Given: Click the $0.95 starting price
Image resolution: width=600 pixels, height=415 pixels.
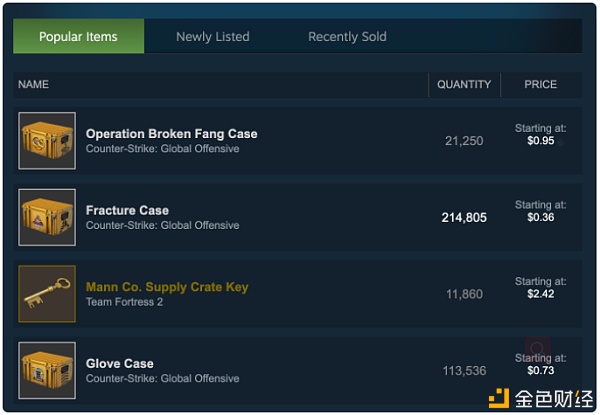Looking at the screenshot, I should click(540, 141).
